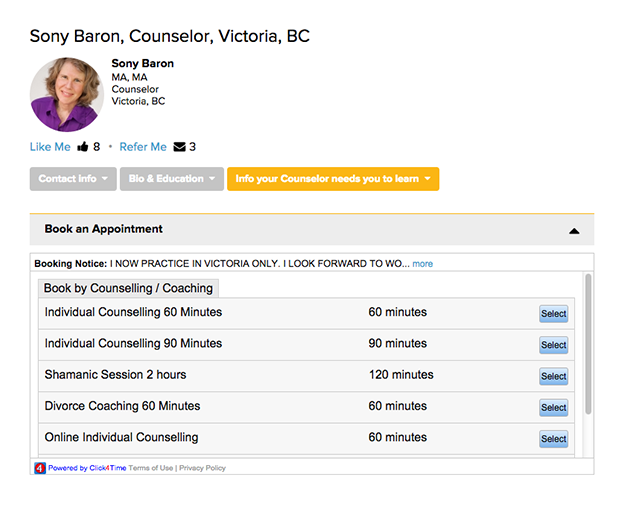Open the Contact Info dropdown
The width and height of the screenshot is (630, 510).
71,179
